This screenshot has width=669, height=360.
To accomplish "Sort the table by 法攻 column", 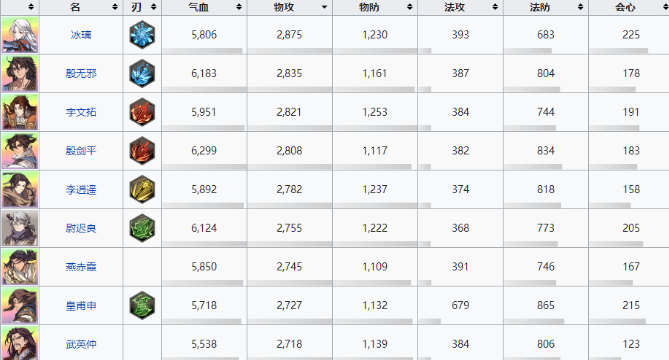I will pyautogui.click(x=460, y=7).
